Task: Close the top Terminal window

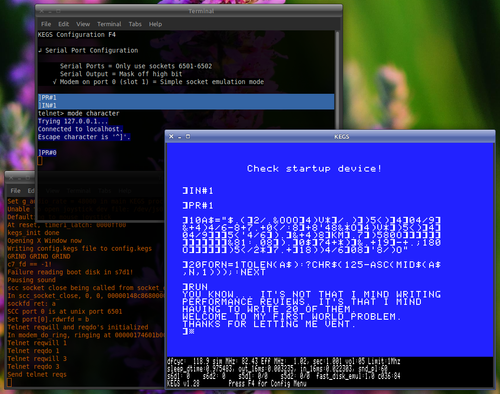Action: click(42, 11)
